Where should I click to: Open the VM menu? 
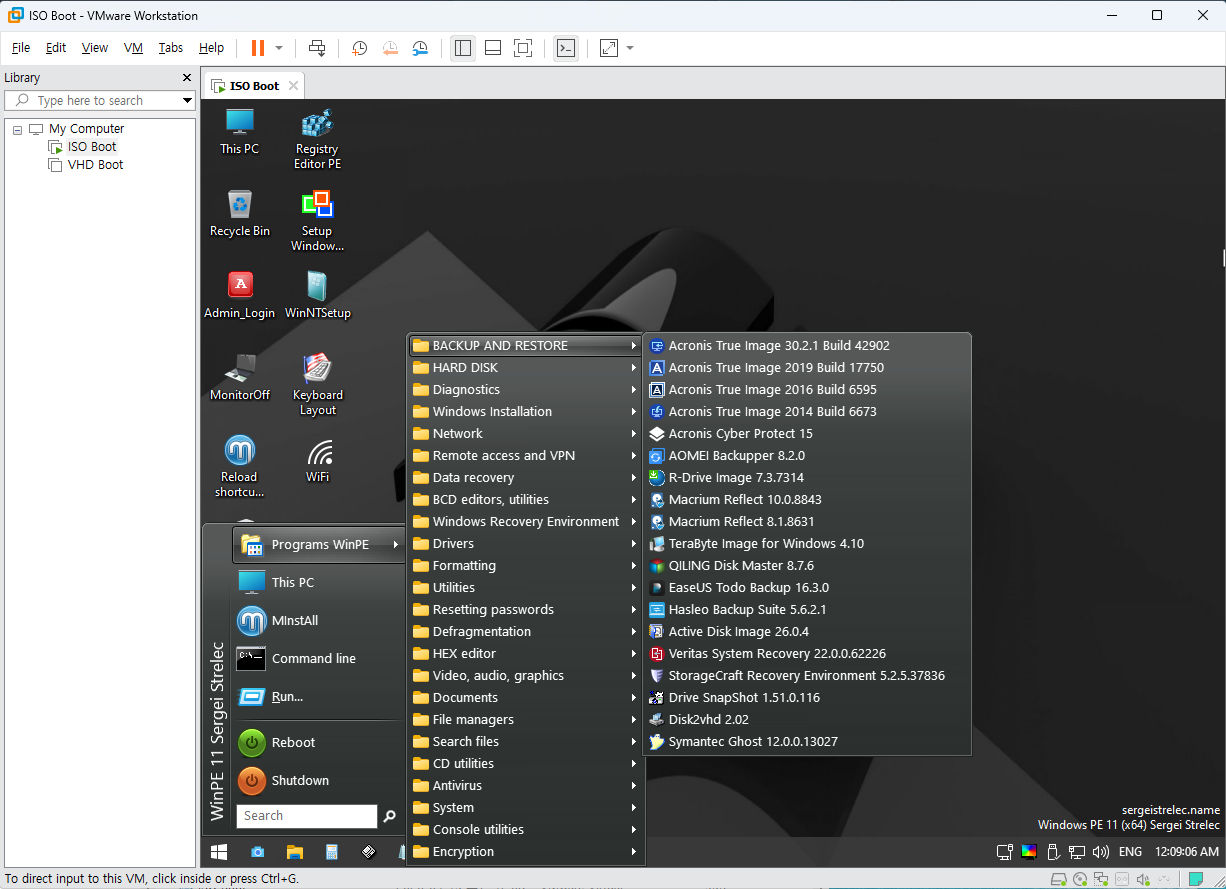(x=133, y=48)
